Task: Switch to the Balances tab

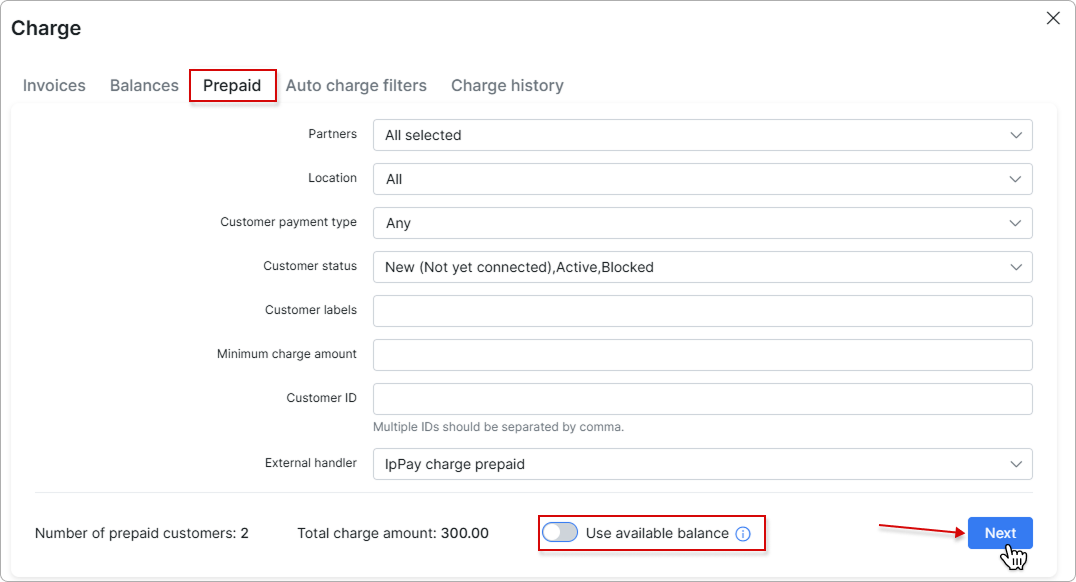Action: [x=144, y=86]
